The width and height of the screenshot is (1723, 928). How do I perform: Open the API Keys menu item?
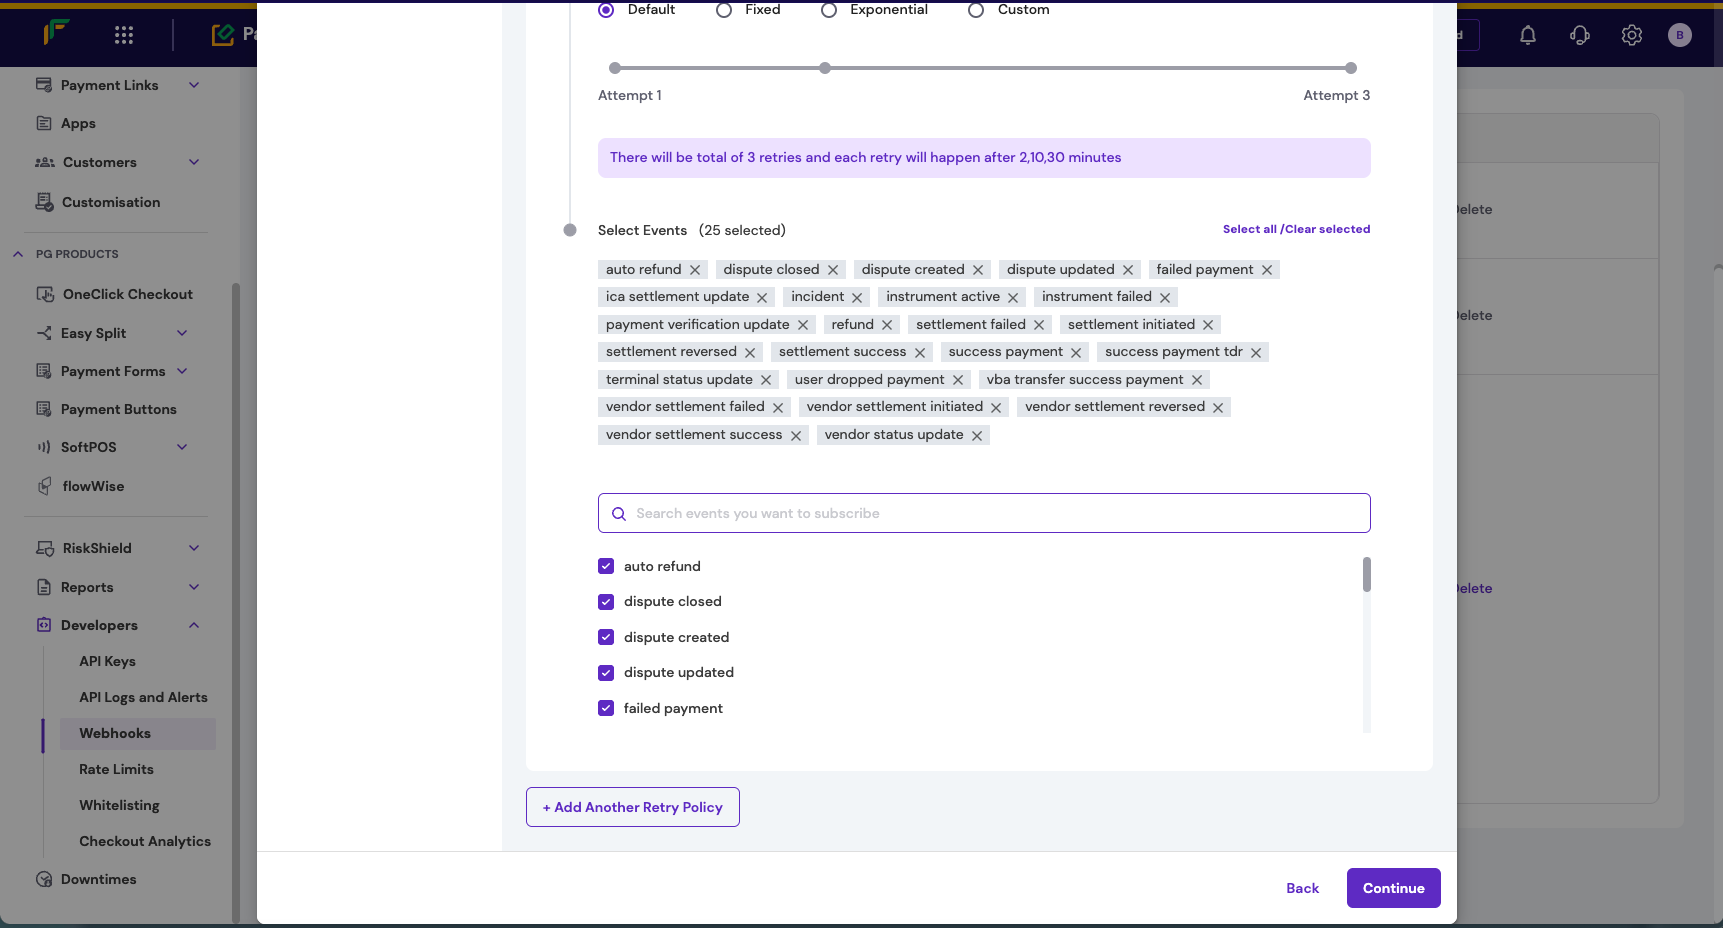point(107,661)
